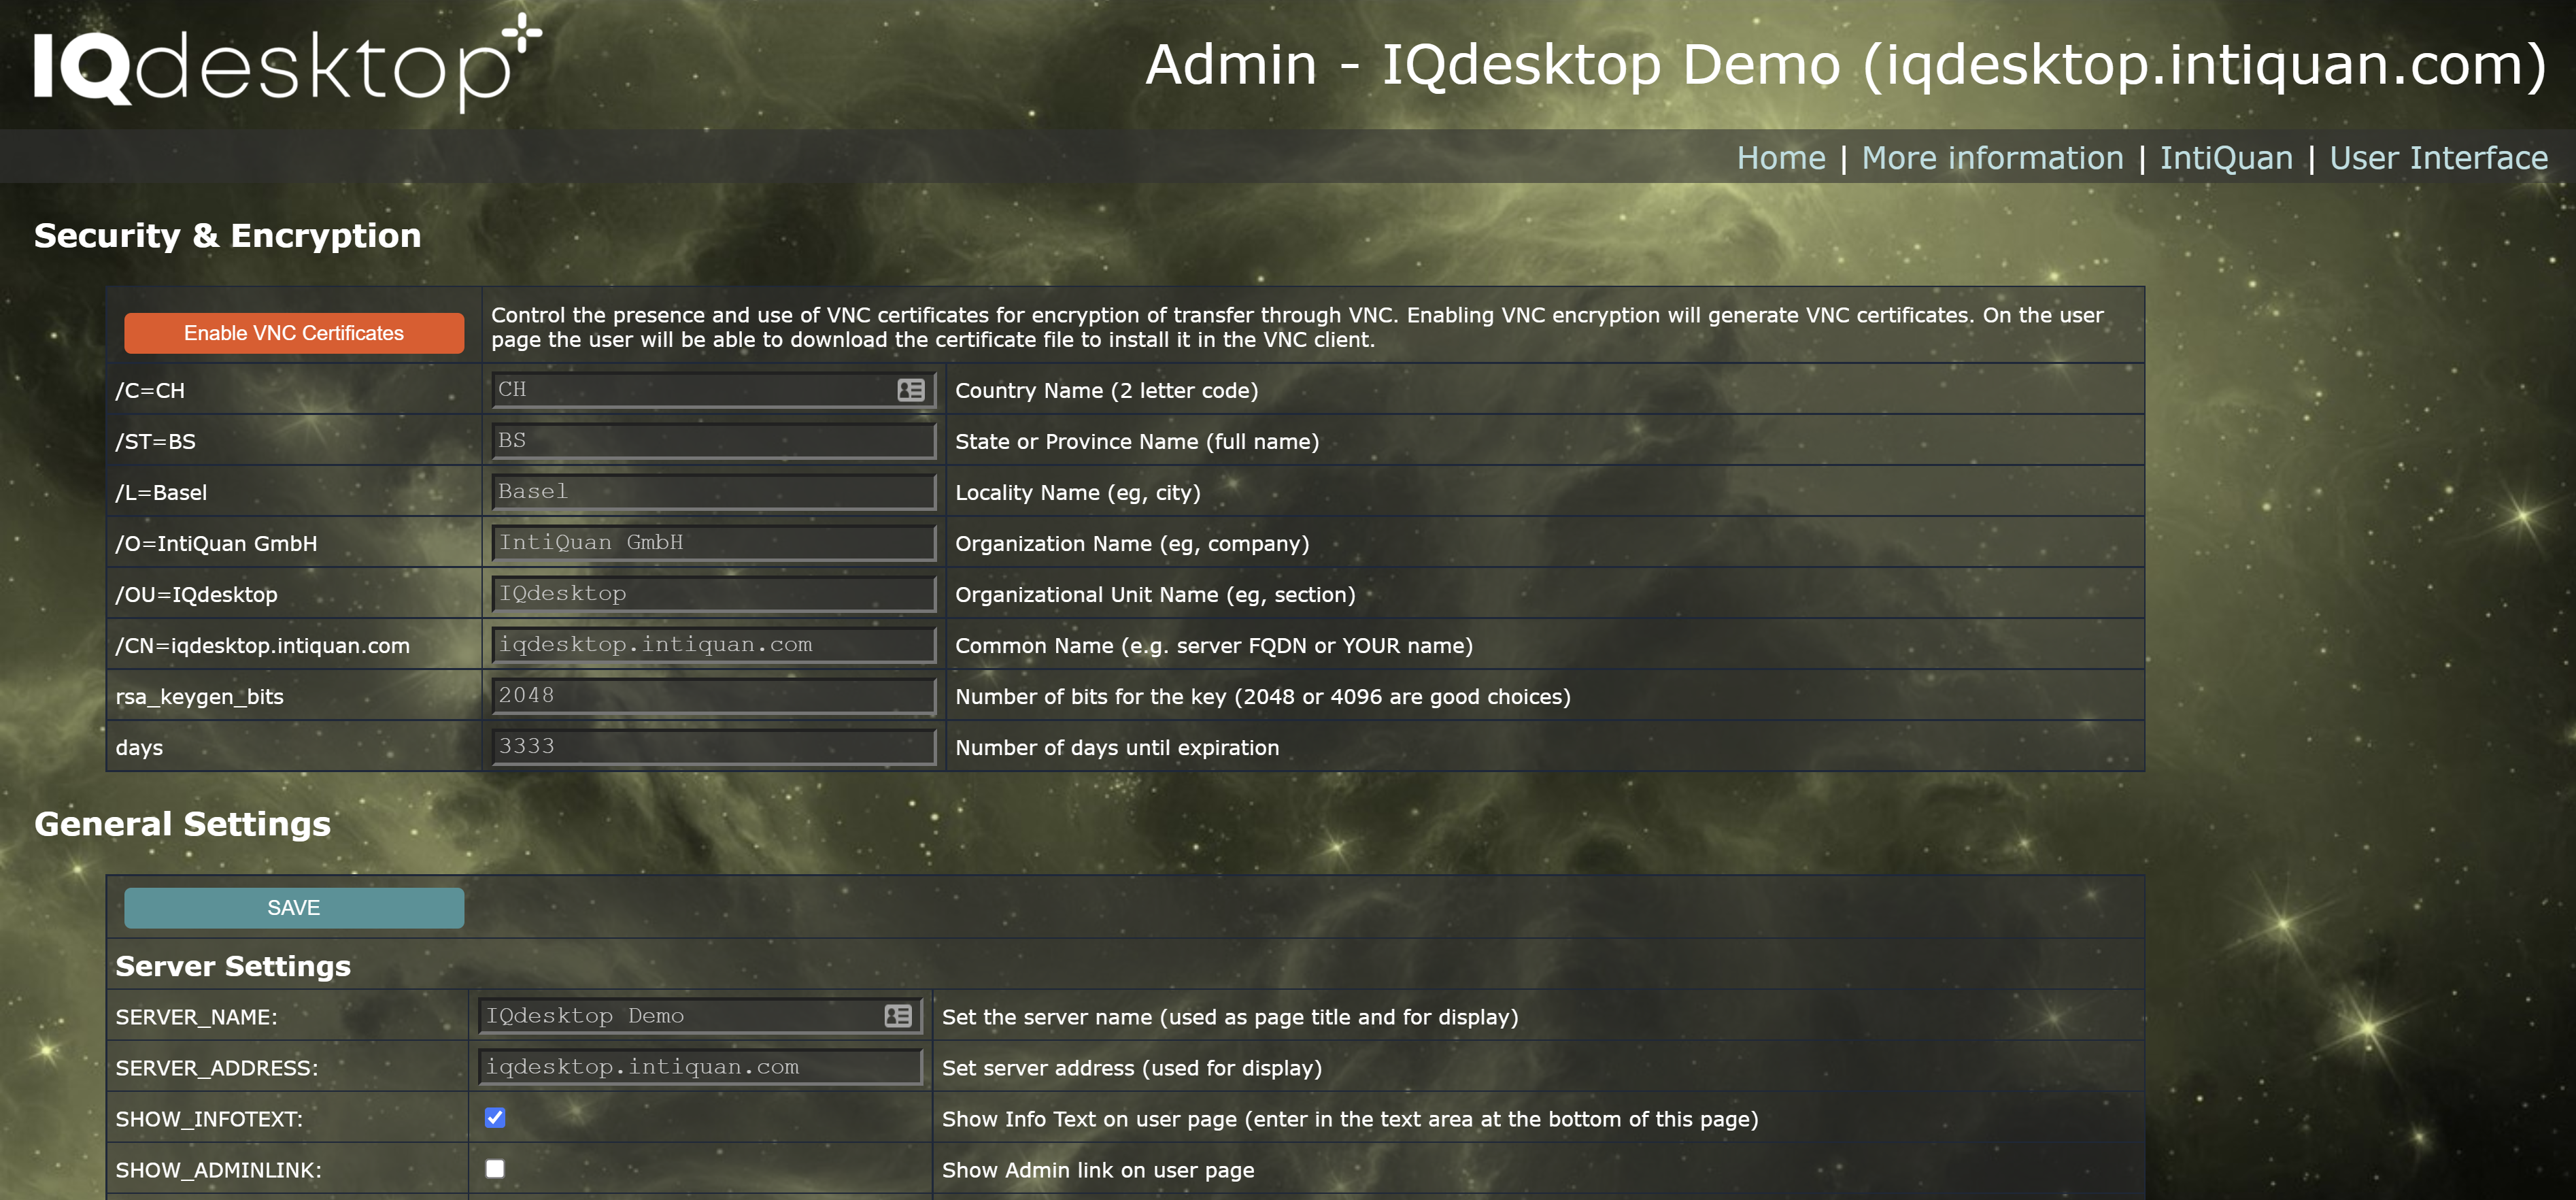2576x1200 pixels.
Task: Click the Security & Encryption heading
Action: tap(228, 236)
